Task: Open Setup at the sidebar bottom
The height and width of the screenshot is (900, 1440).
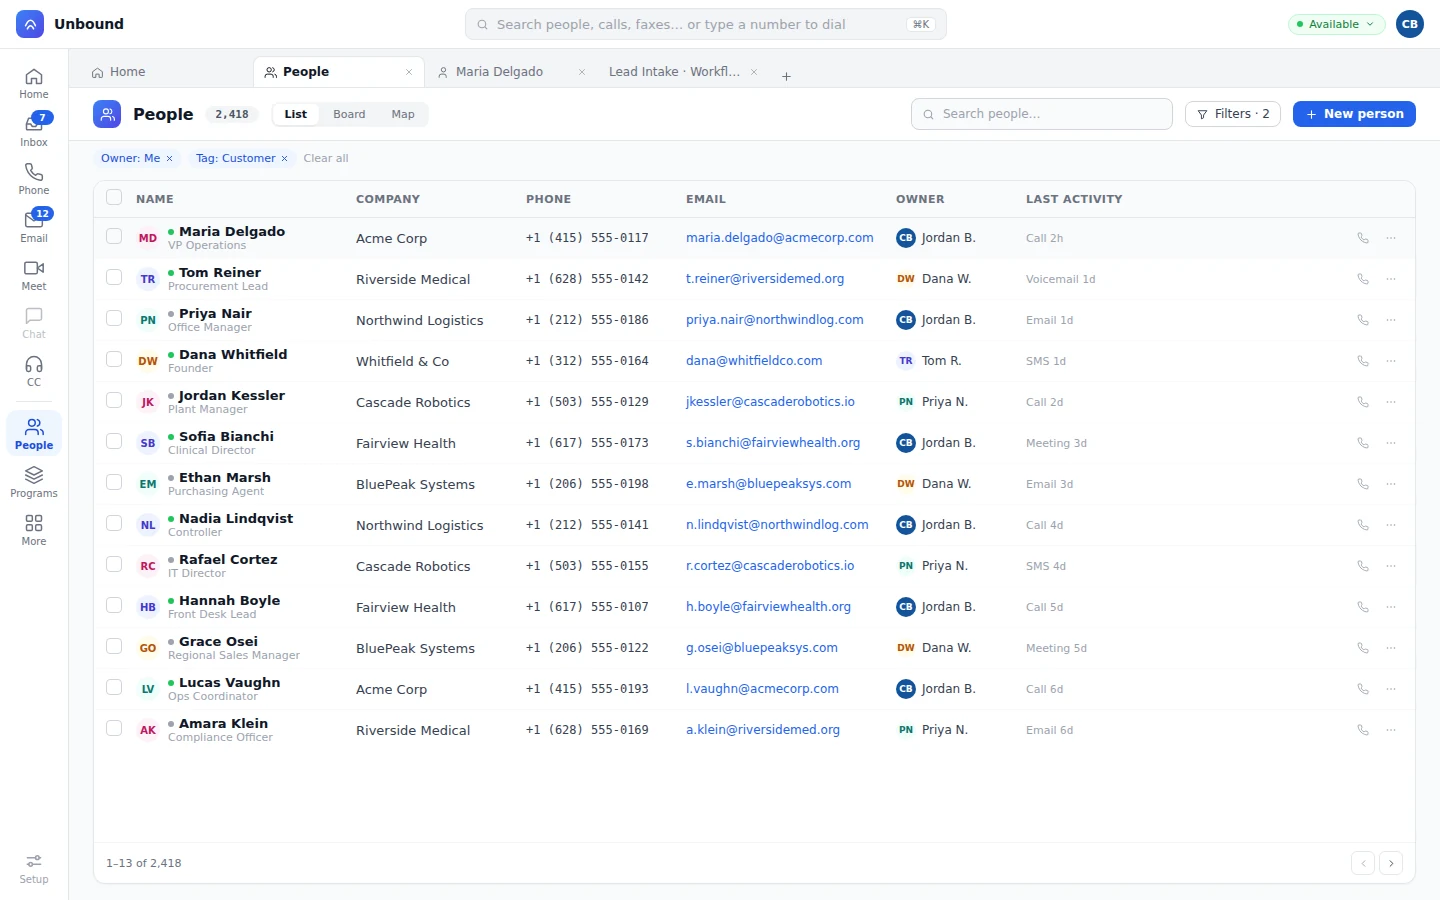Action: click(34, 868)
